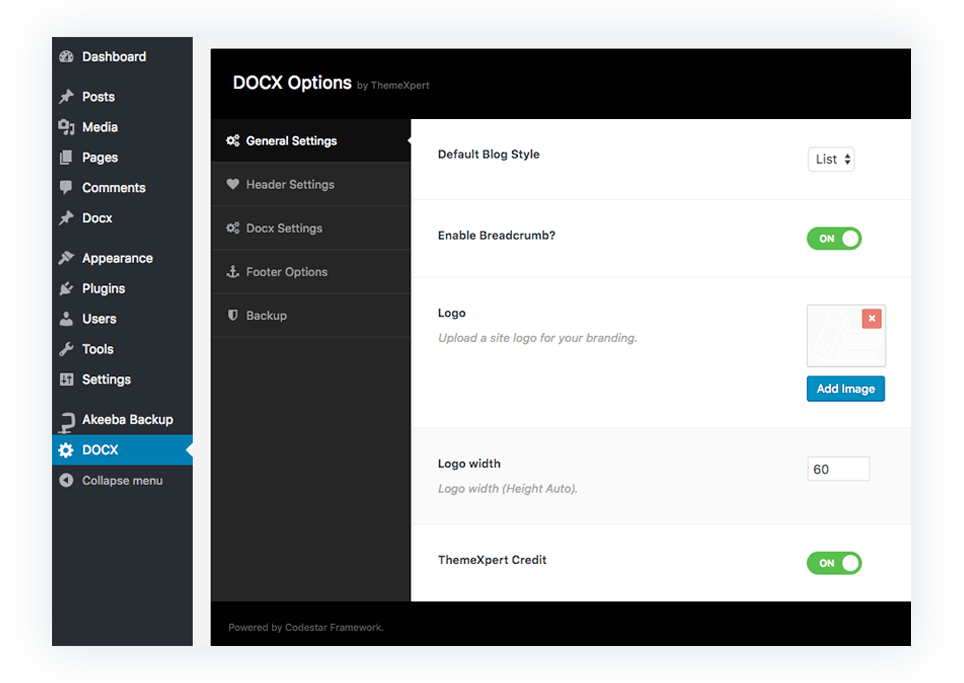Open the Comments menu item
Image resolution: width=964 pixels, height=683 pixels.
pos(122,188)
